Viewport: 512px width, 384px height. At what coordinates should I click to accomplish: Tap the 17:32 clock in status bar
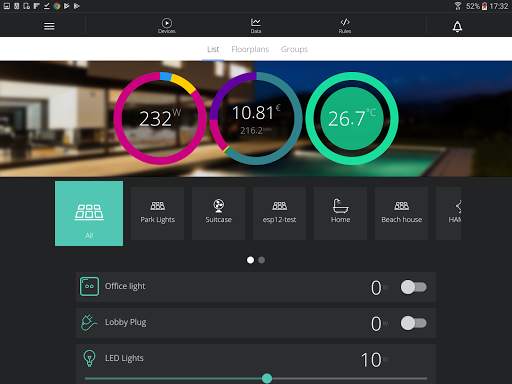[x=499, y=6]
